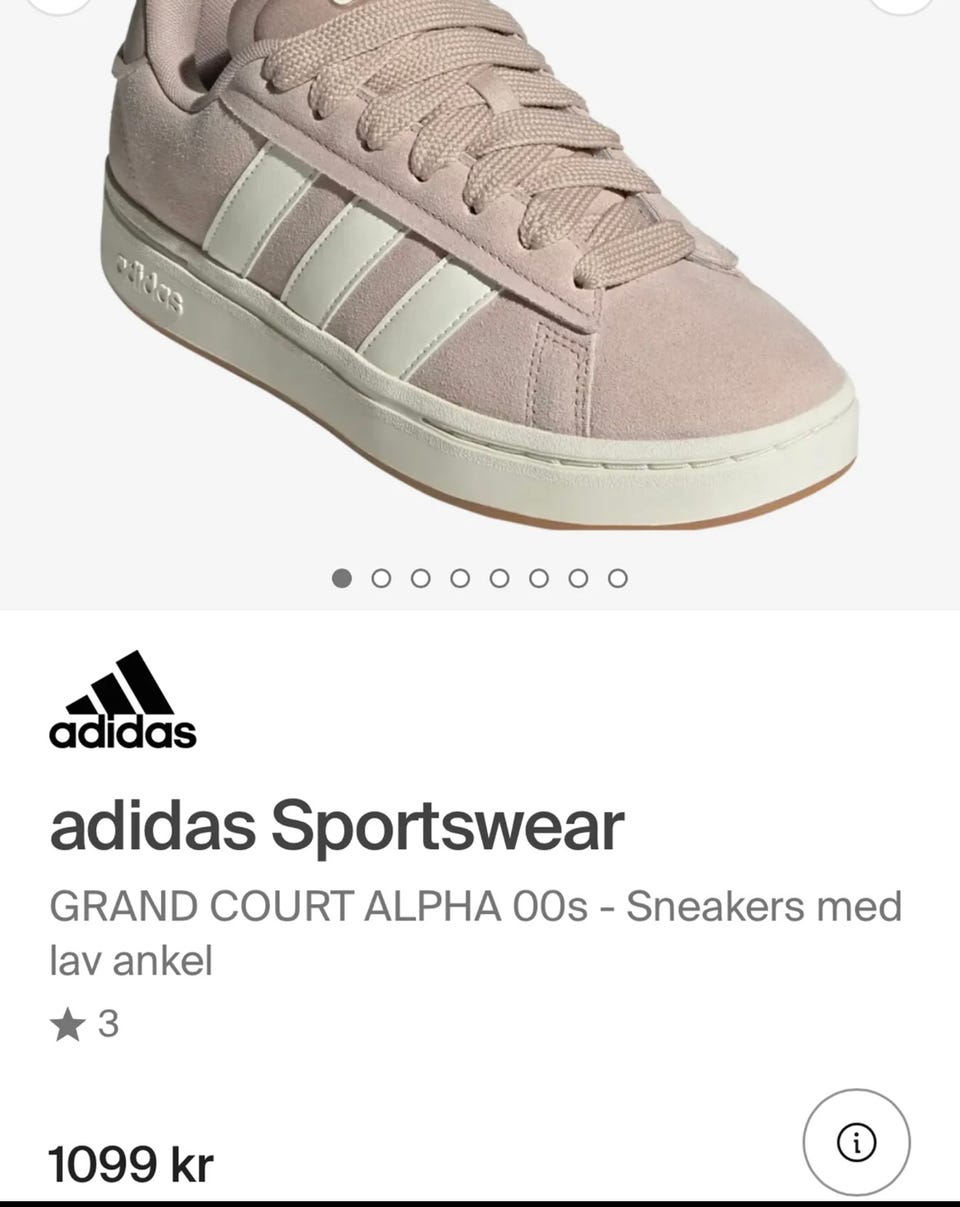Select the third carousel dot
Viewport: 960px width, 1207px height.
(x=421, y=578)
